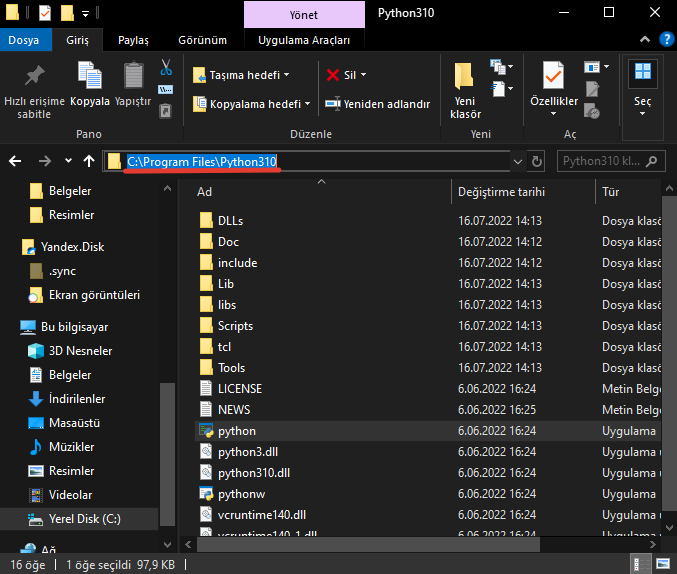Click the scissors cut icon

(166, 69)
